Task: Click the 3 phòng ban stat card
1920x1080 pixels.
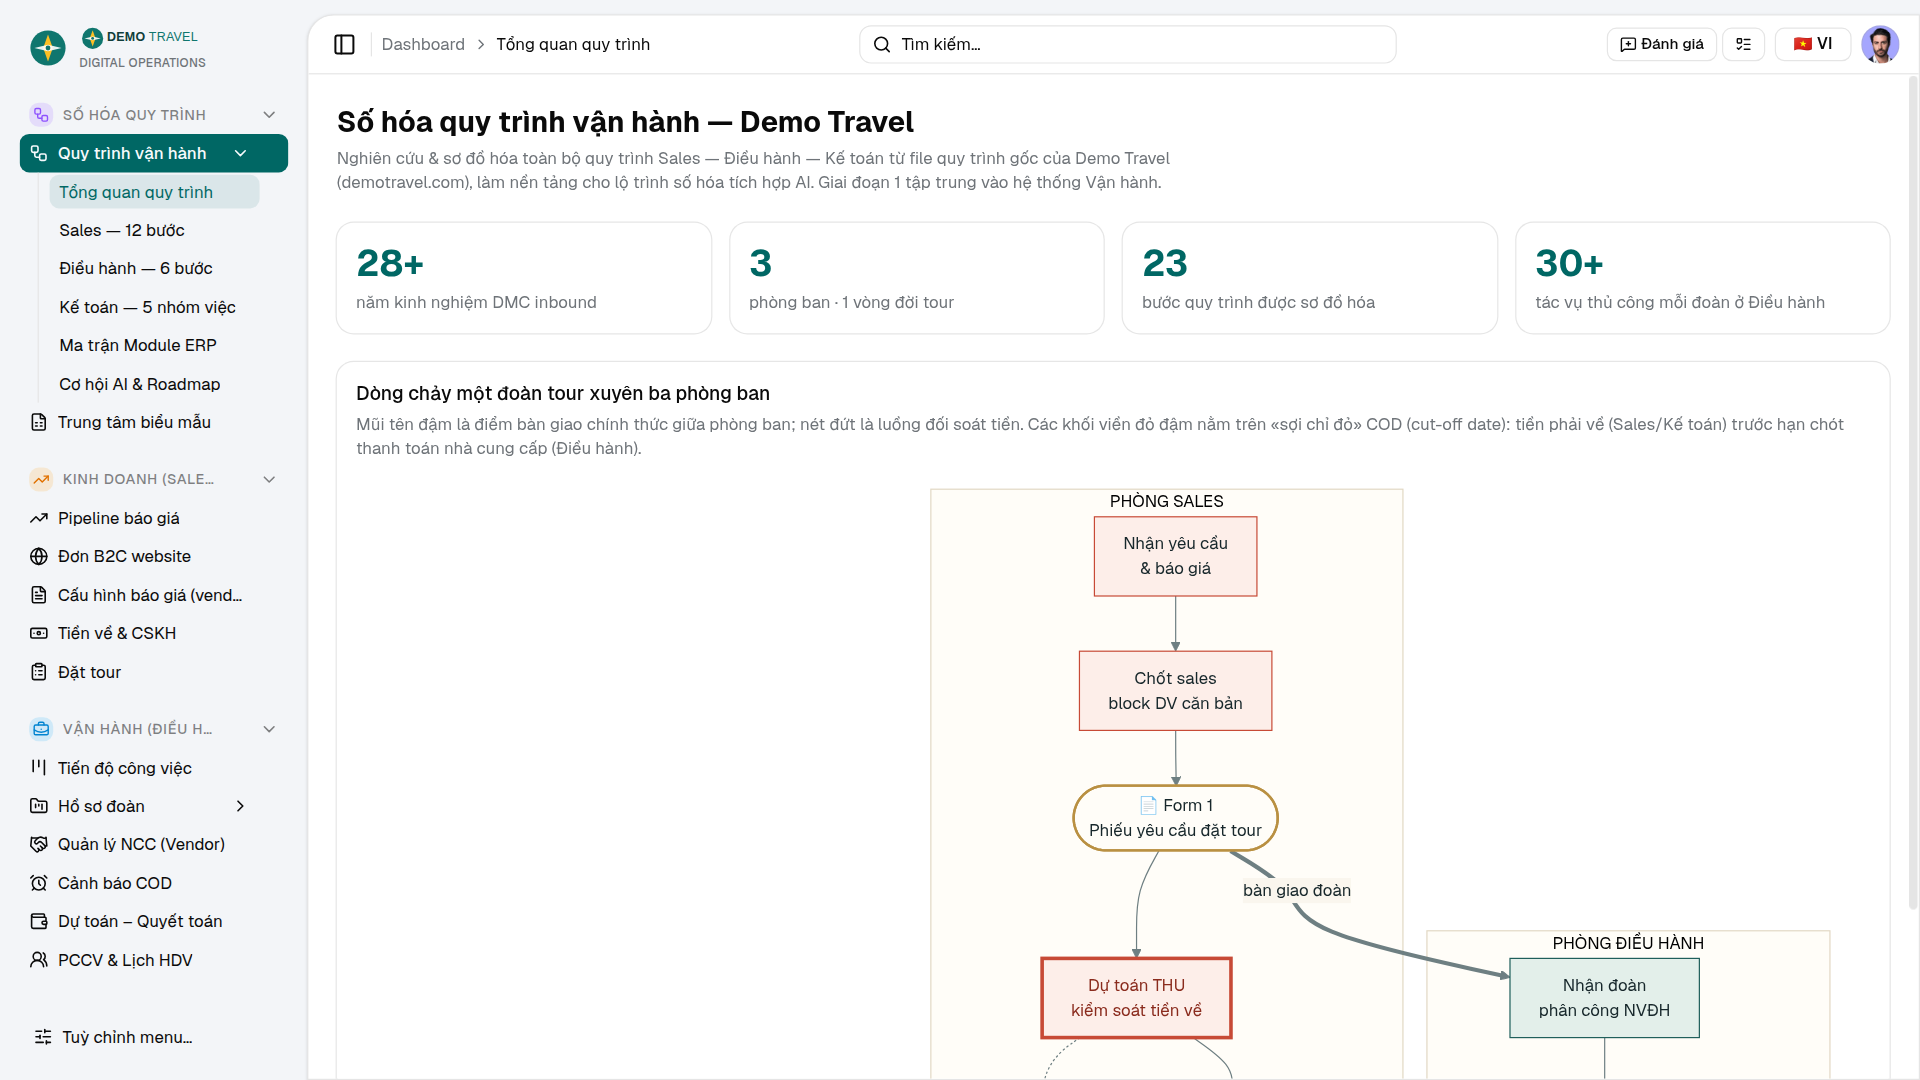Action: (917, 278)
